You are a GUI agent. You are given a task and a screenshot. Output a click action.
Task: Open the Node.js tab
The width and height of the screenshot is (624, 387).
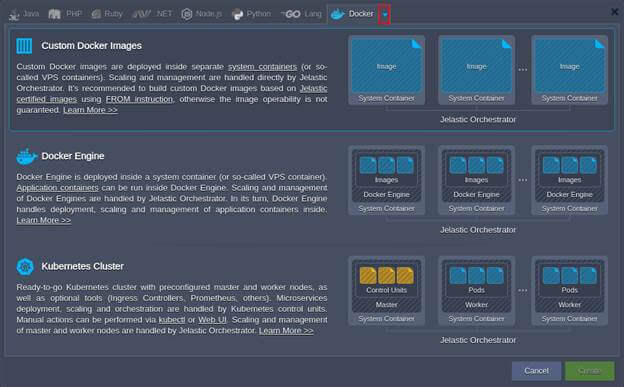(201, 14)
